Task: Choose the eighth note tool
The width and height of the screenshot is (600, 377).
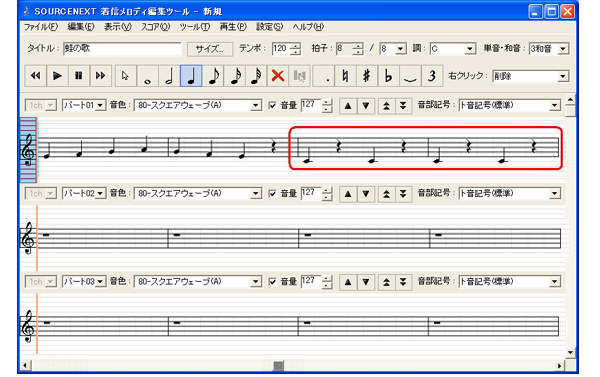Action: click(x=213, y=76)
